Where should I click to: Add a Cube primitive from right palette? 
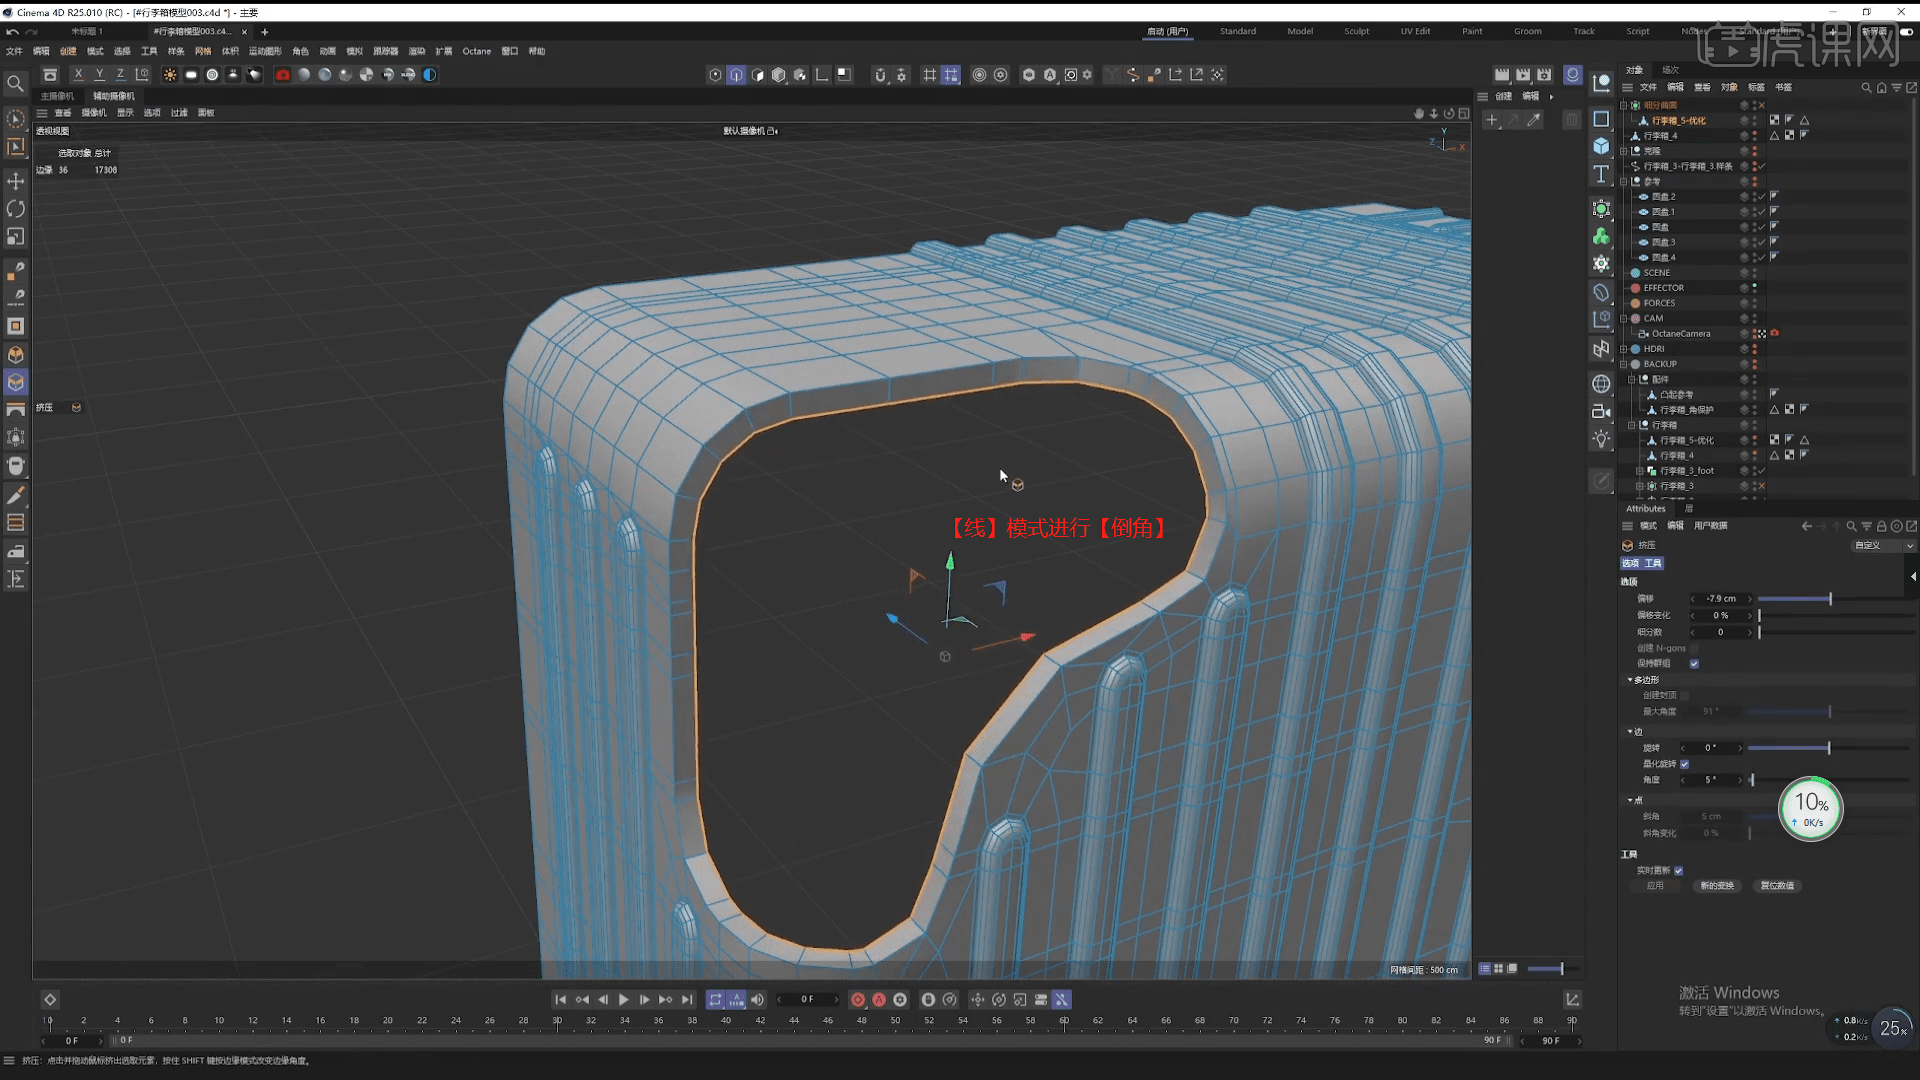coord(1601,146)
